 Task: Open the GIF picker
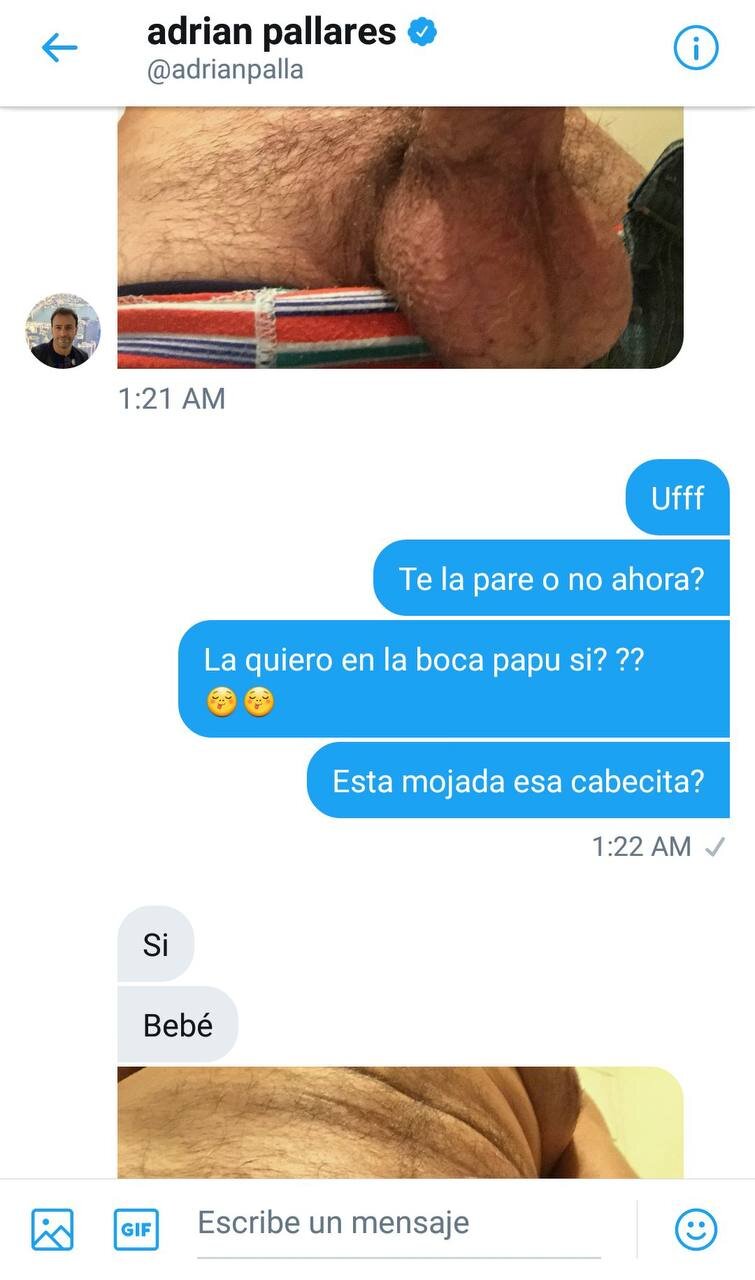135,1229
